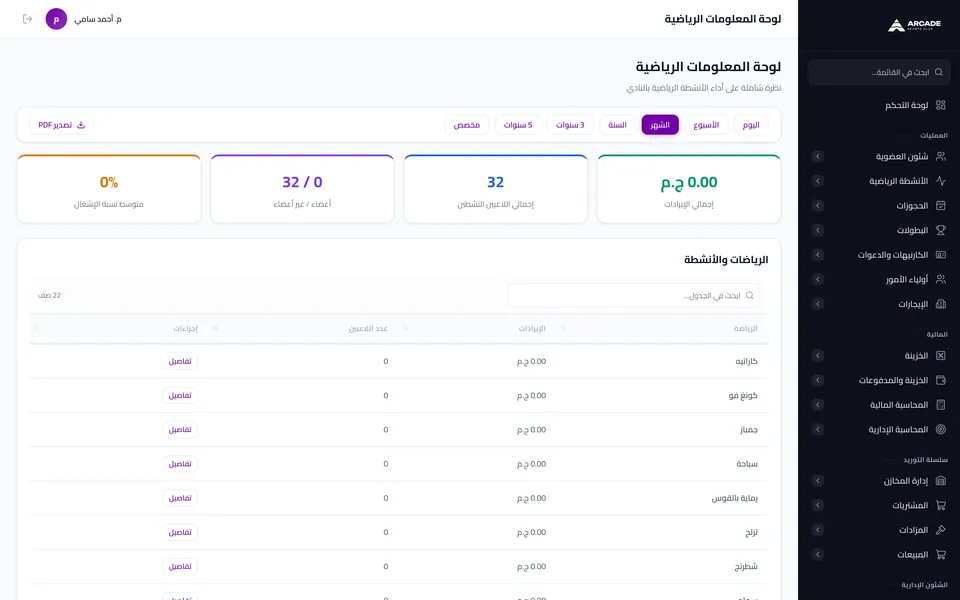This screenshot has height=600, width=960.
Task: Open تفاصيل for سباحة row
Action: [x=180, y=464]
